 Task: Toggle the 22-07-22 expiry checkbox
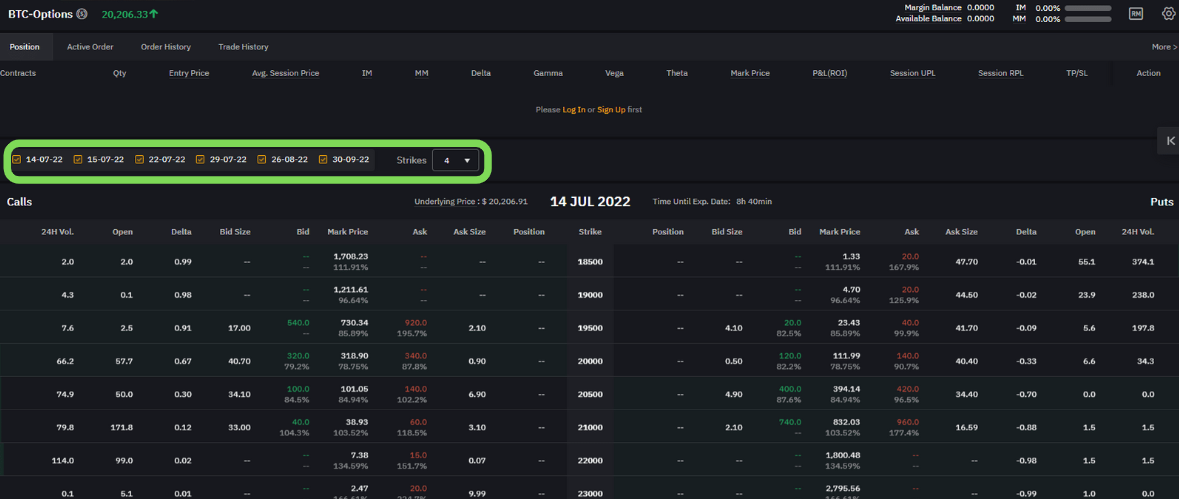(x=140, y=159)
